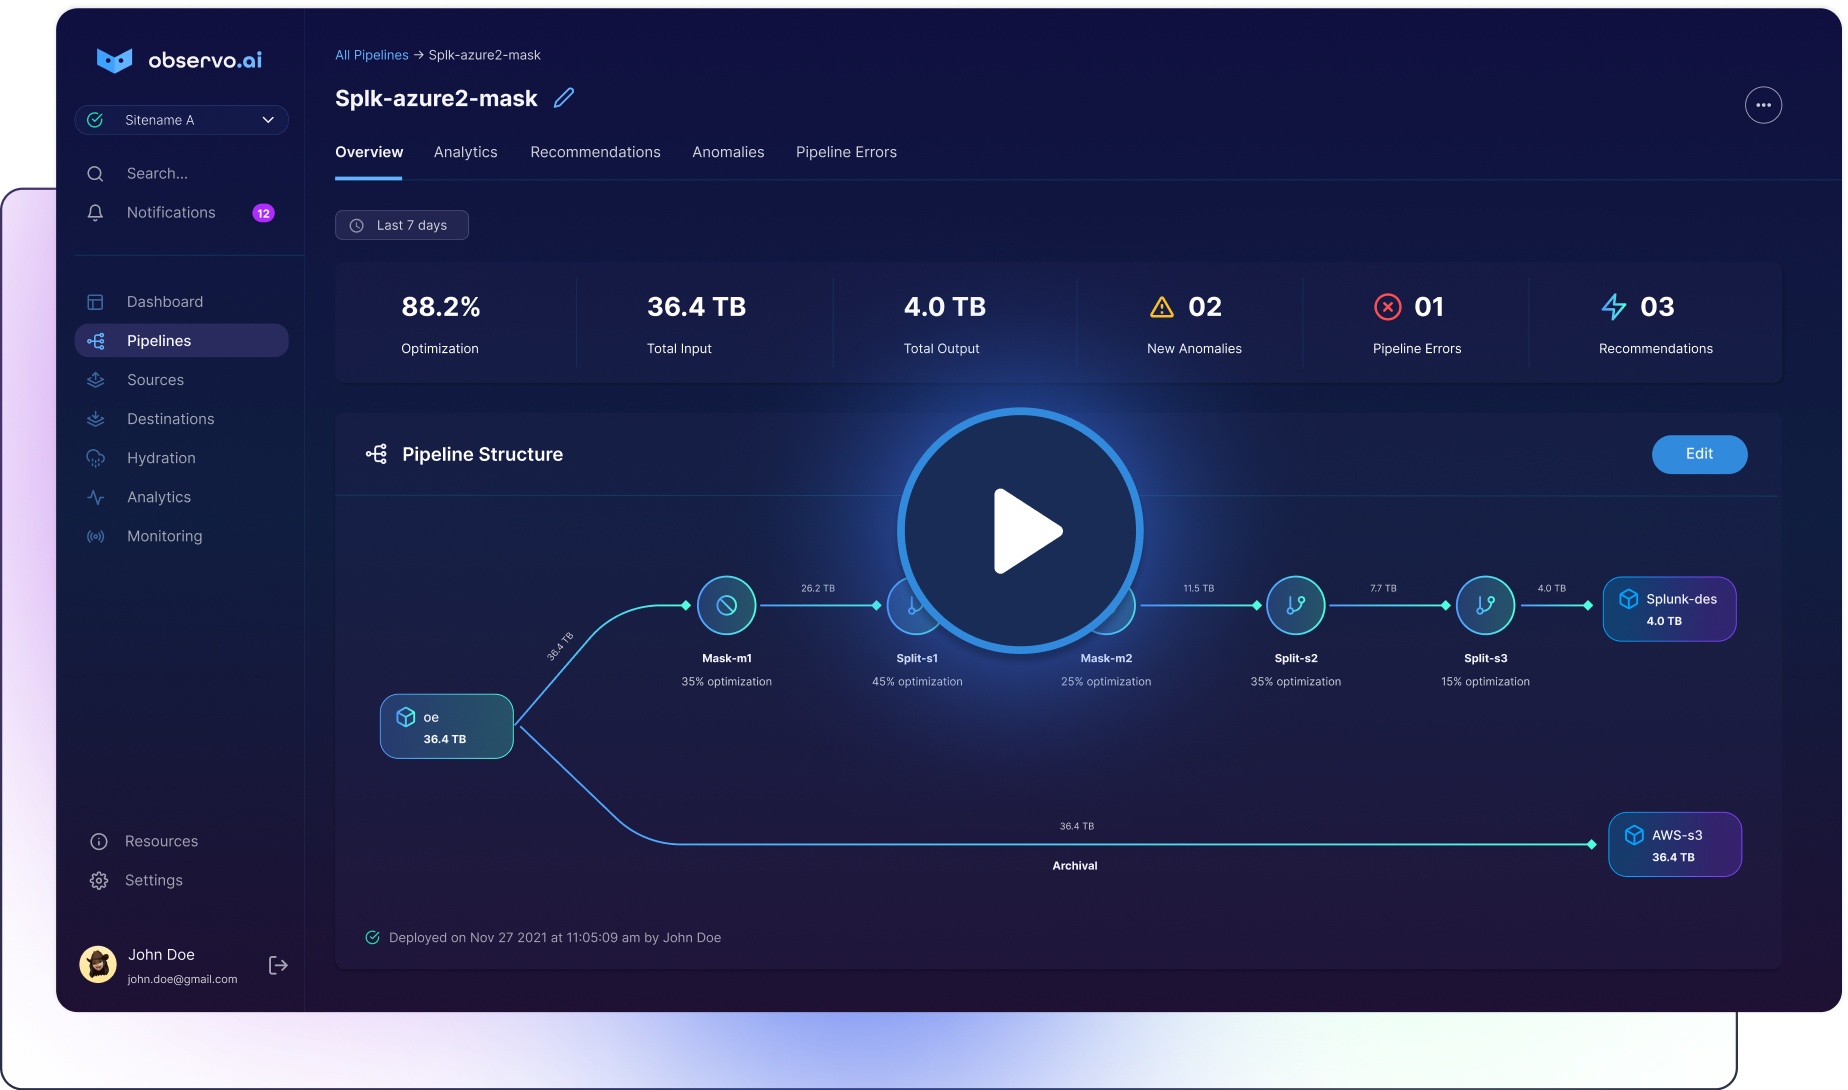
Task: Open the Pipeline Errors tab
Action: point(845,152)
